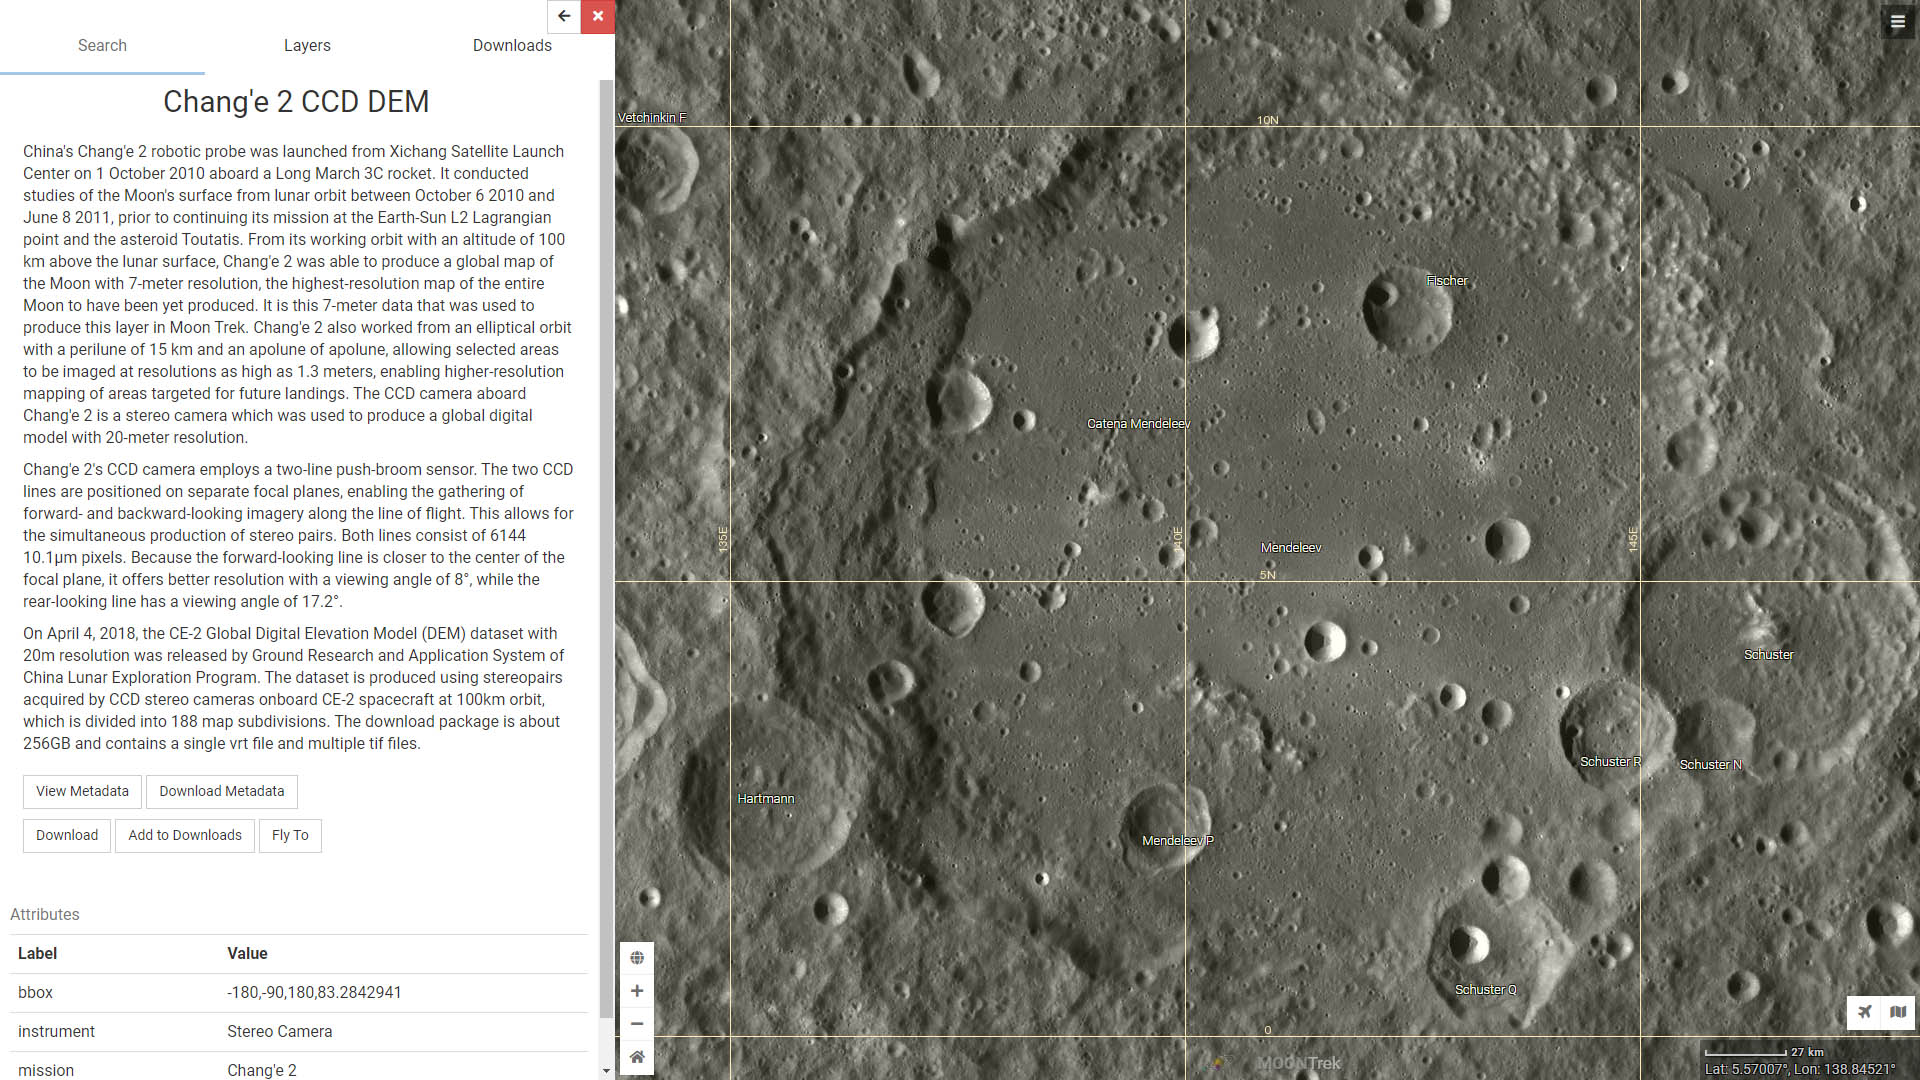Click the Chang'e 2 CCD DEM heading

point(296,102)
